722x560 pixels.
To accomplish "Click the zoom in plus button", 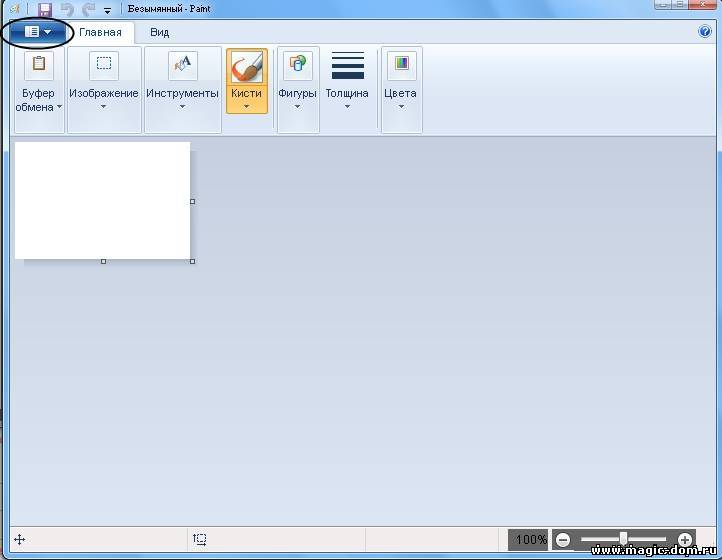I will click(685, 540).
